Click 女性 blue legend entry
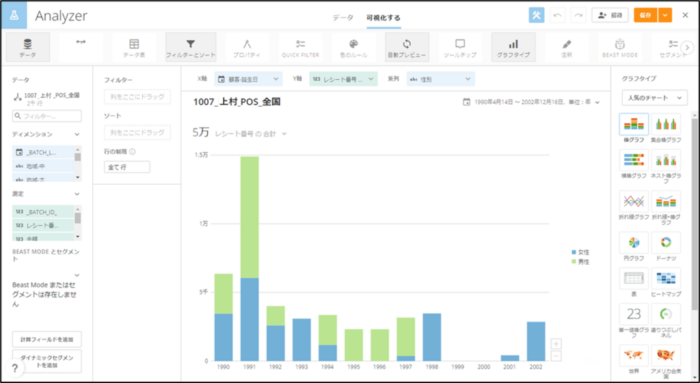The image size is (700, 383). click(x=580, y=252)
